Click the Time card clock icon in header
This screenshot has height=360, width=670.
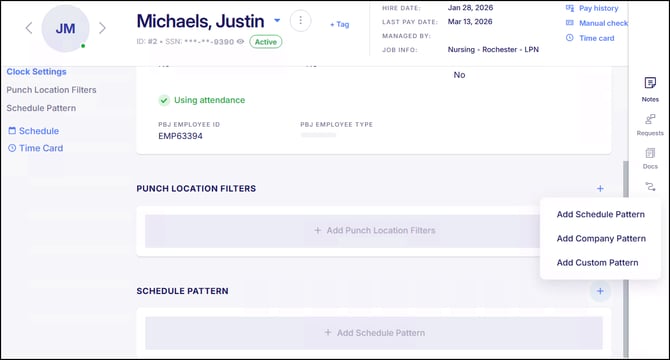tap(570, 38)
